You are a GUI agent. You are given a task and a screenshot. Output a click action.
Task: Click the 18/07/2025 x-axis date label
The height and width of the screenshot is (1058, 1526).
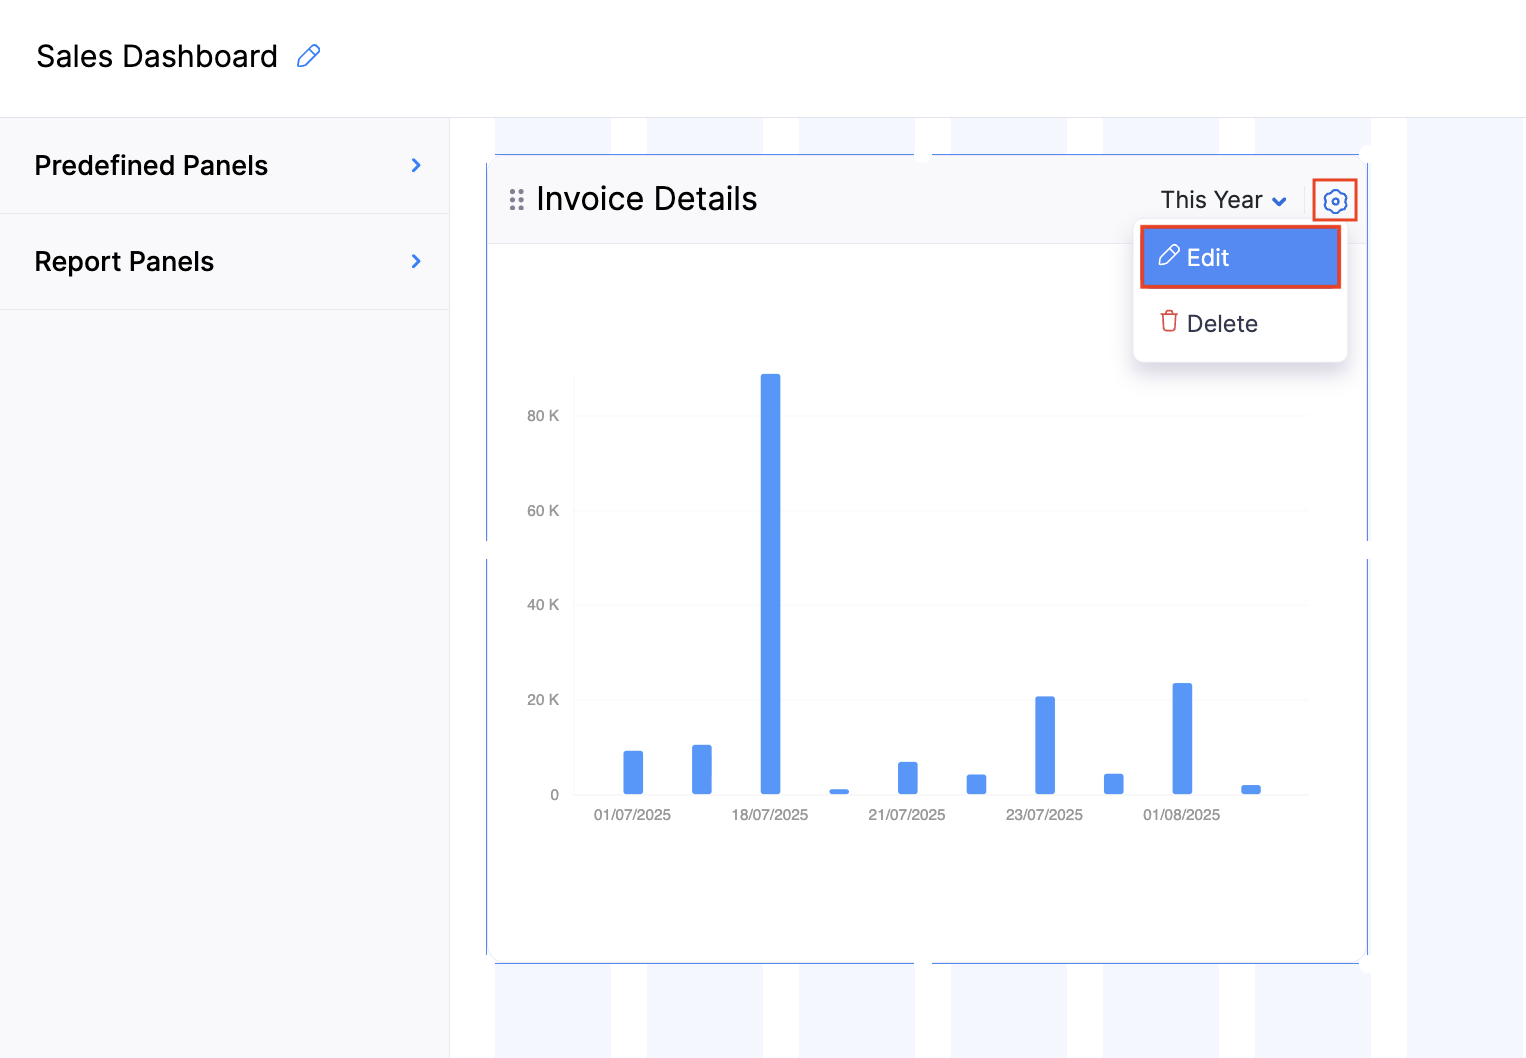tap(769, 815)
